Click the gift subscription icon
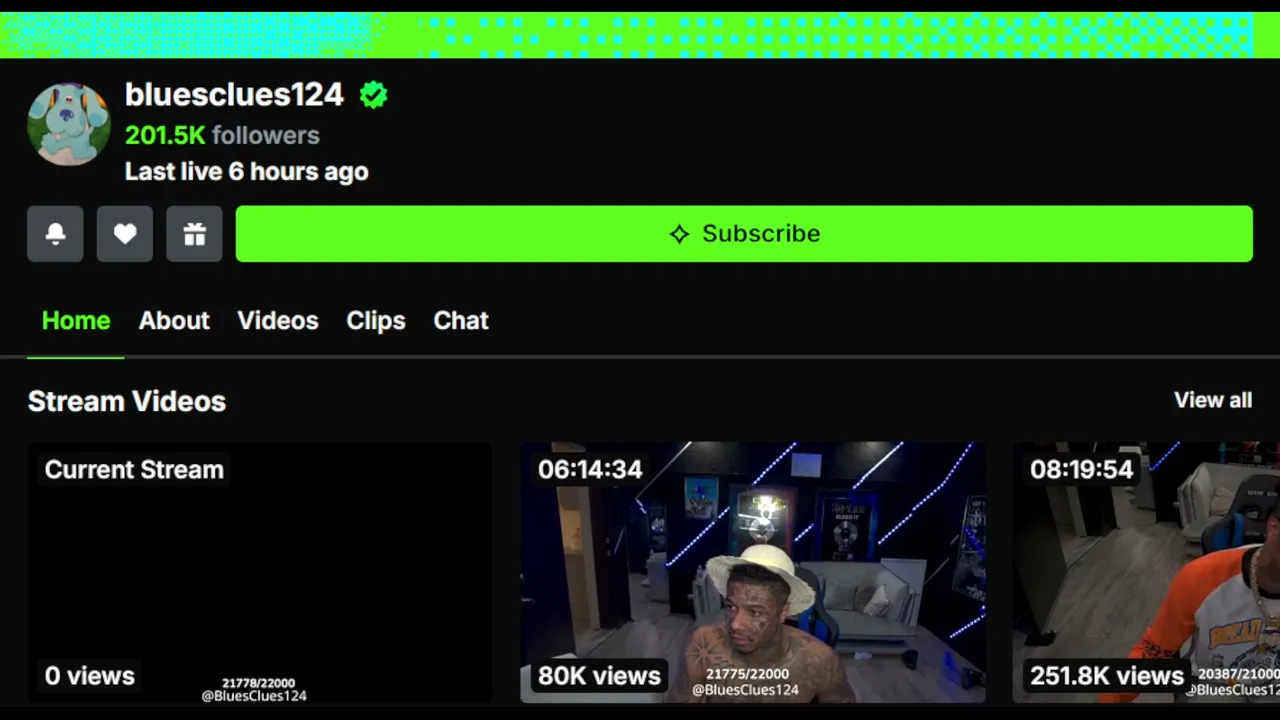Image resolution: width=1280 pixels, height=720 pixels. (195, 234)
